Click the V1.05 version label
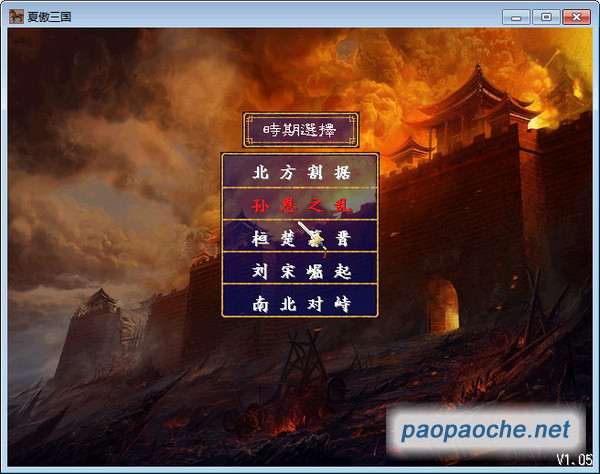The height and width of the screenshot is (474, 600). click(x=574, y=459)
